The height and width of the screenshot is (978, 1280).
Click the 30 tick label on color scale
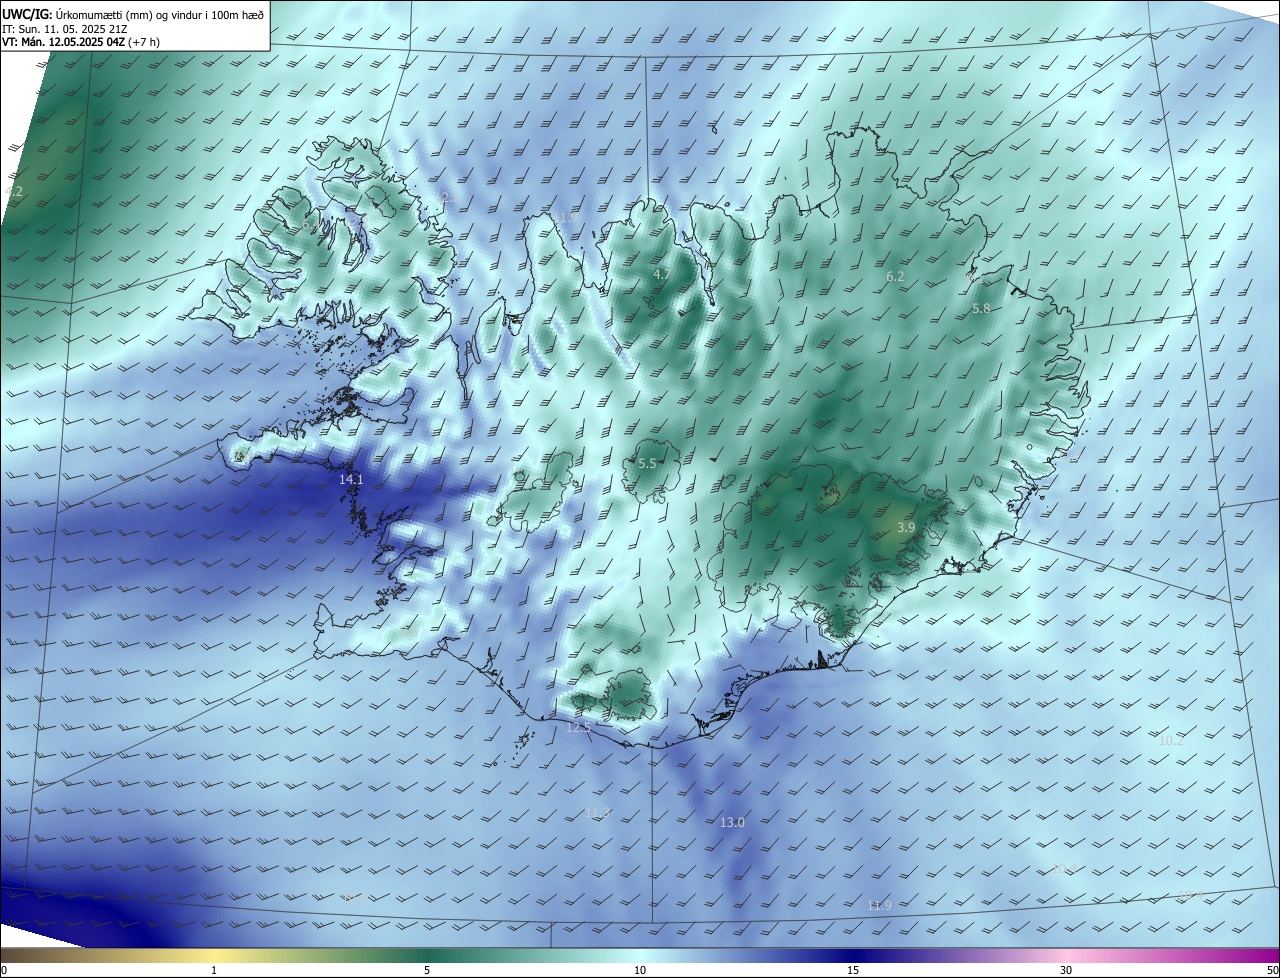pos(1066,970)
